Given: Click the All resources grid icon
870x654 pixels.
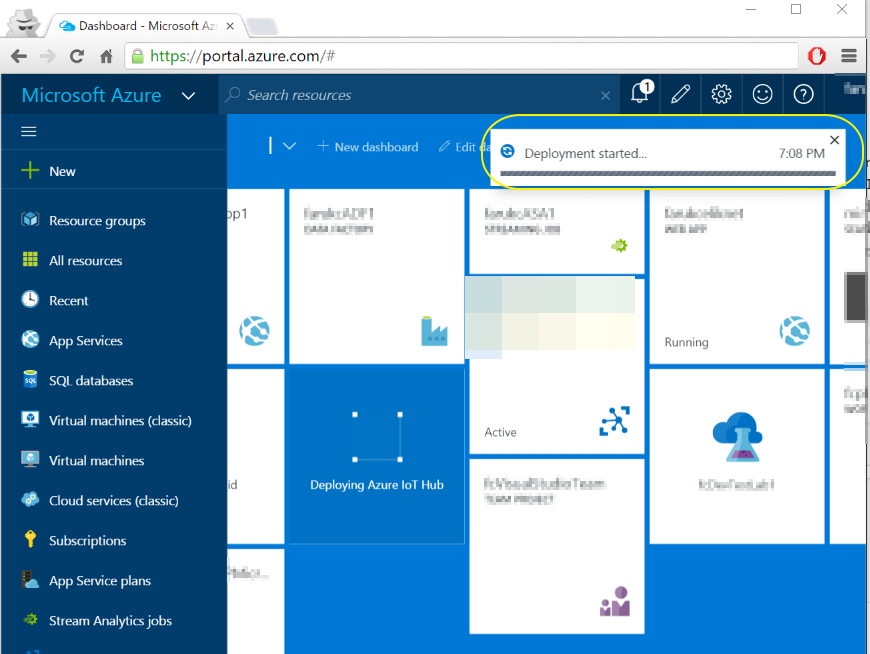Looking at the screenshot, I should tap(30, 260).
